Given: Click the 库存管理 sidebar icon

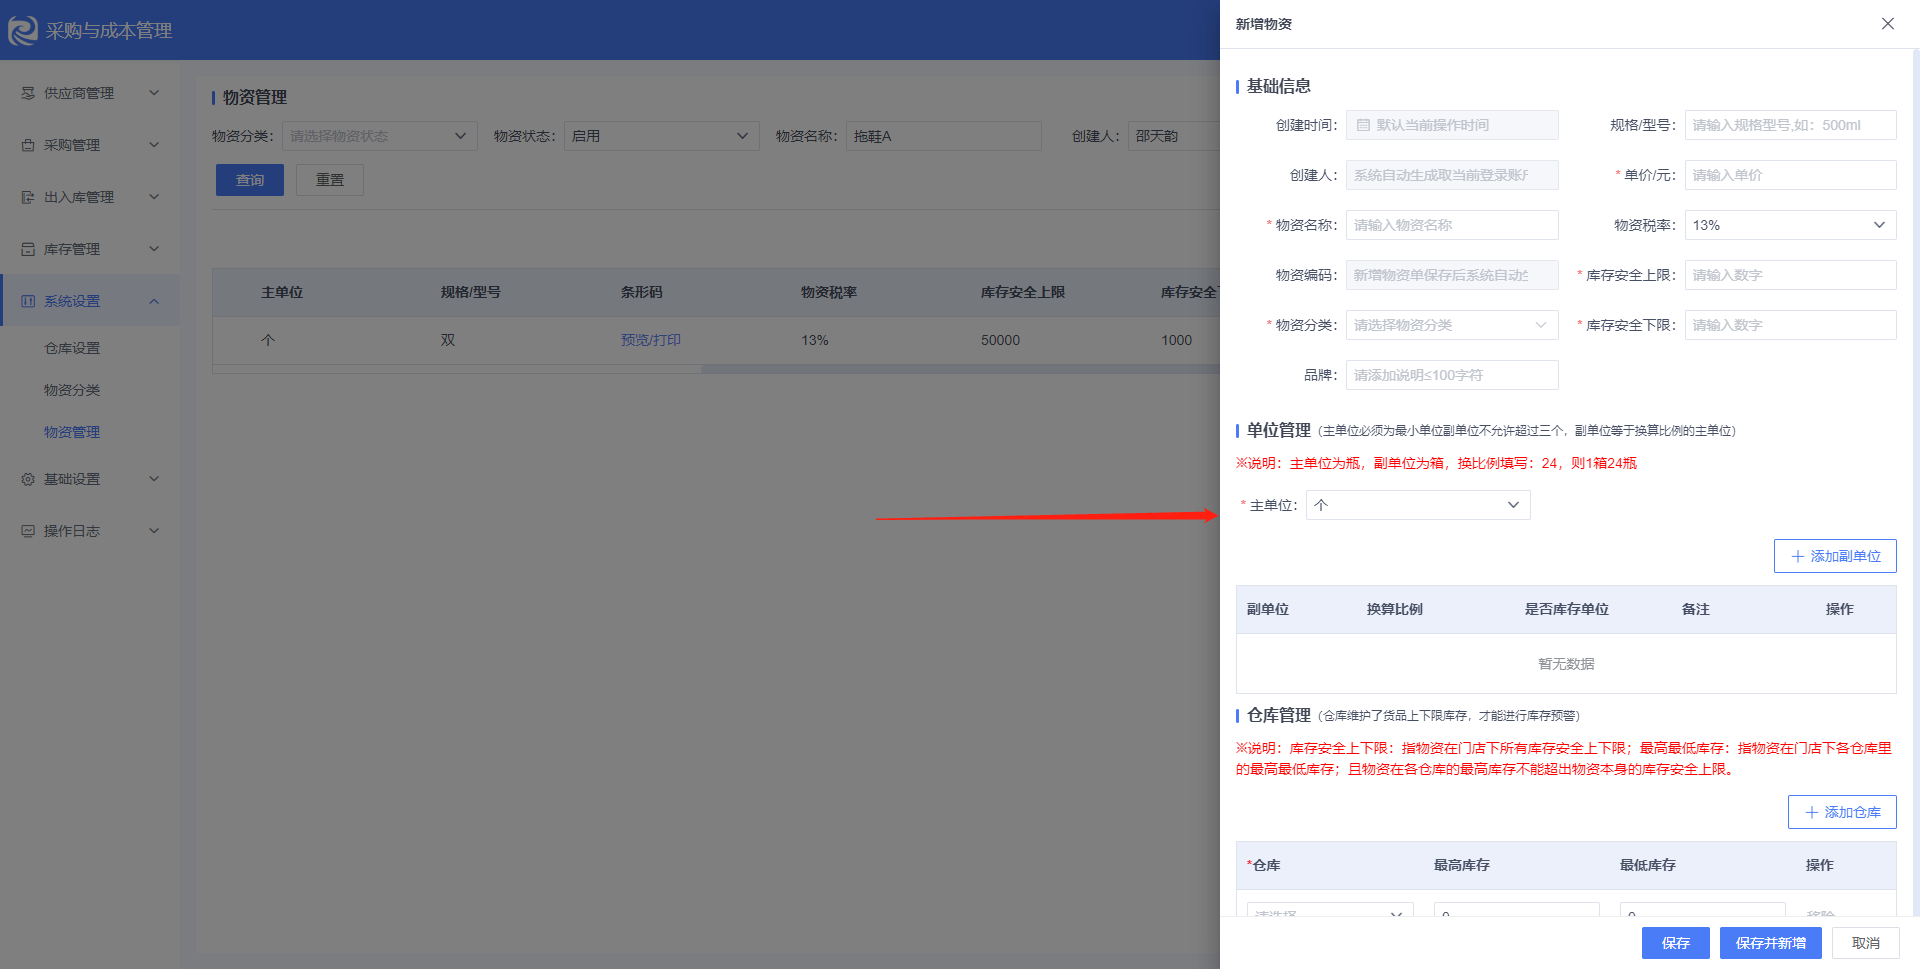Looking at the screenshot, I should pyautogui.click(x=28, y=249).
